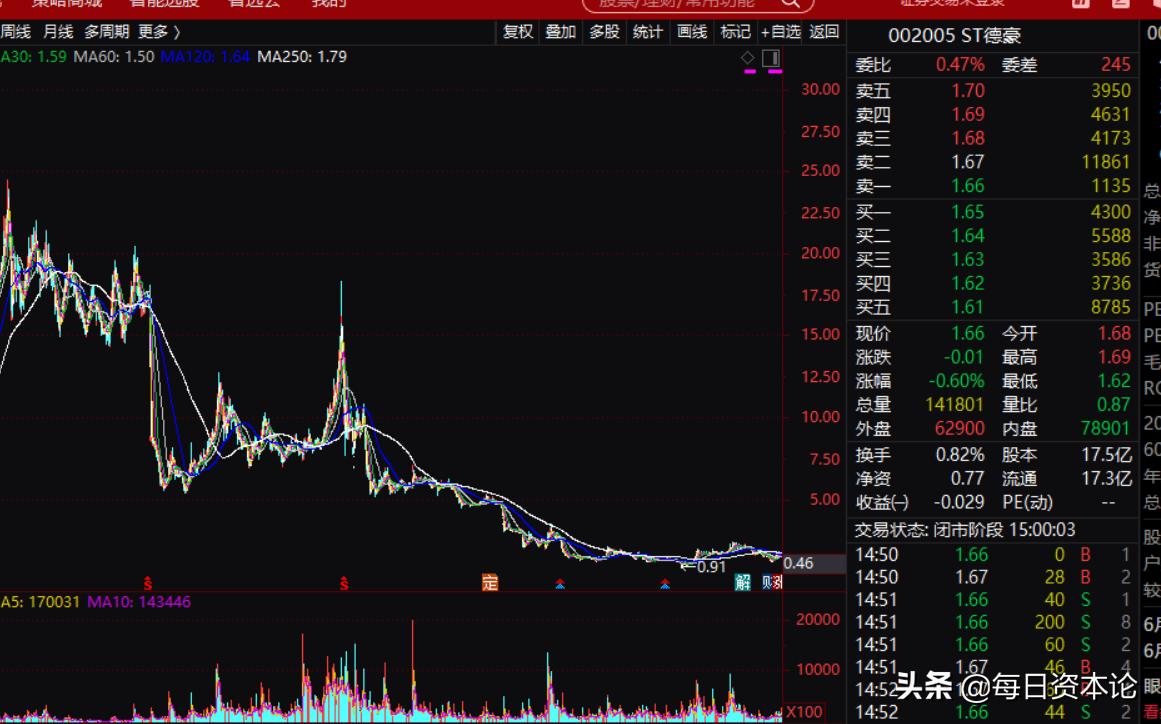The width and height of the screenshot is (1161, 724).
Task: Select the 卖四 ask row at 1.69
Action: pyautogui.click(x=993, y=115)
